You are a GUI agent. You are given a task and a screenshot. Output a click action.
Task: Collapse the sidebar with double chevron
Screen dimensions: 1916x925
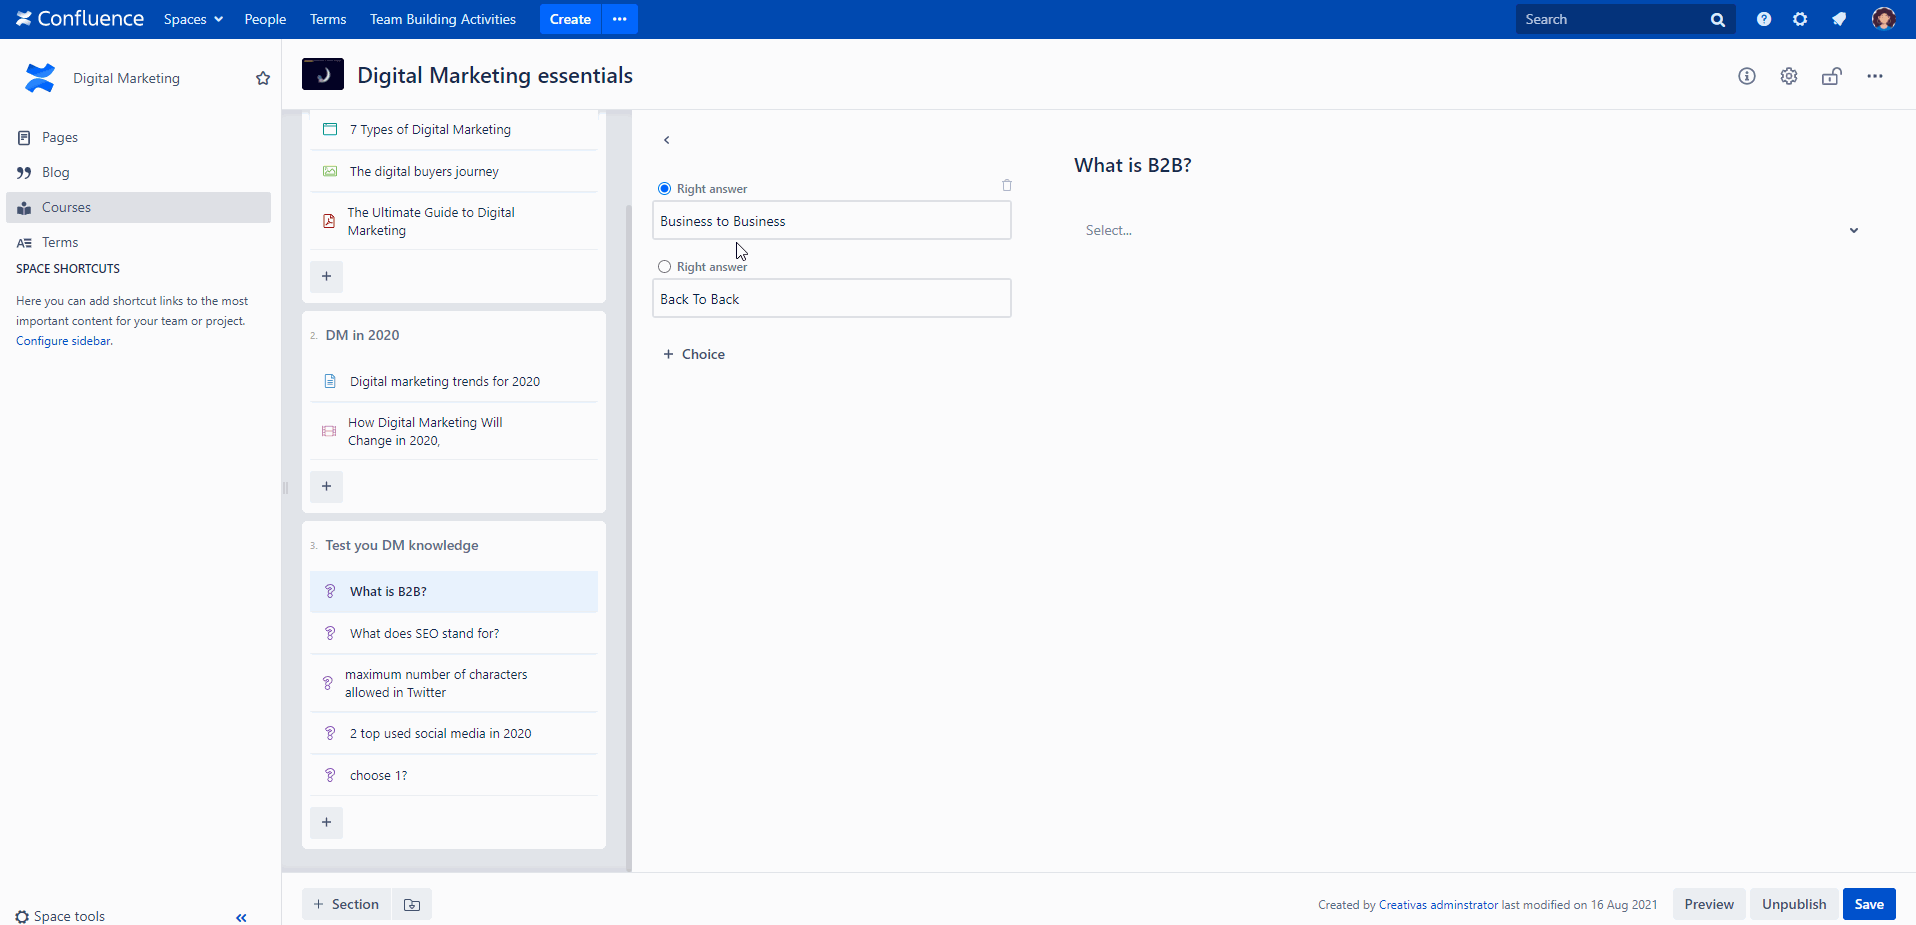tap(241, 917)
